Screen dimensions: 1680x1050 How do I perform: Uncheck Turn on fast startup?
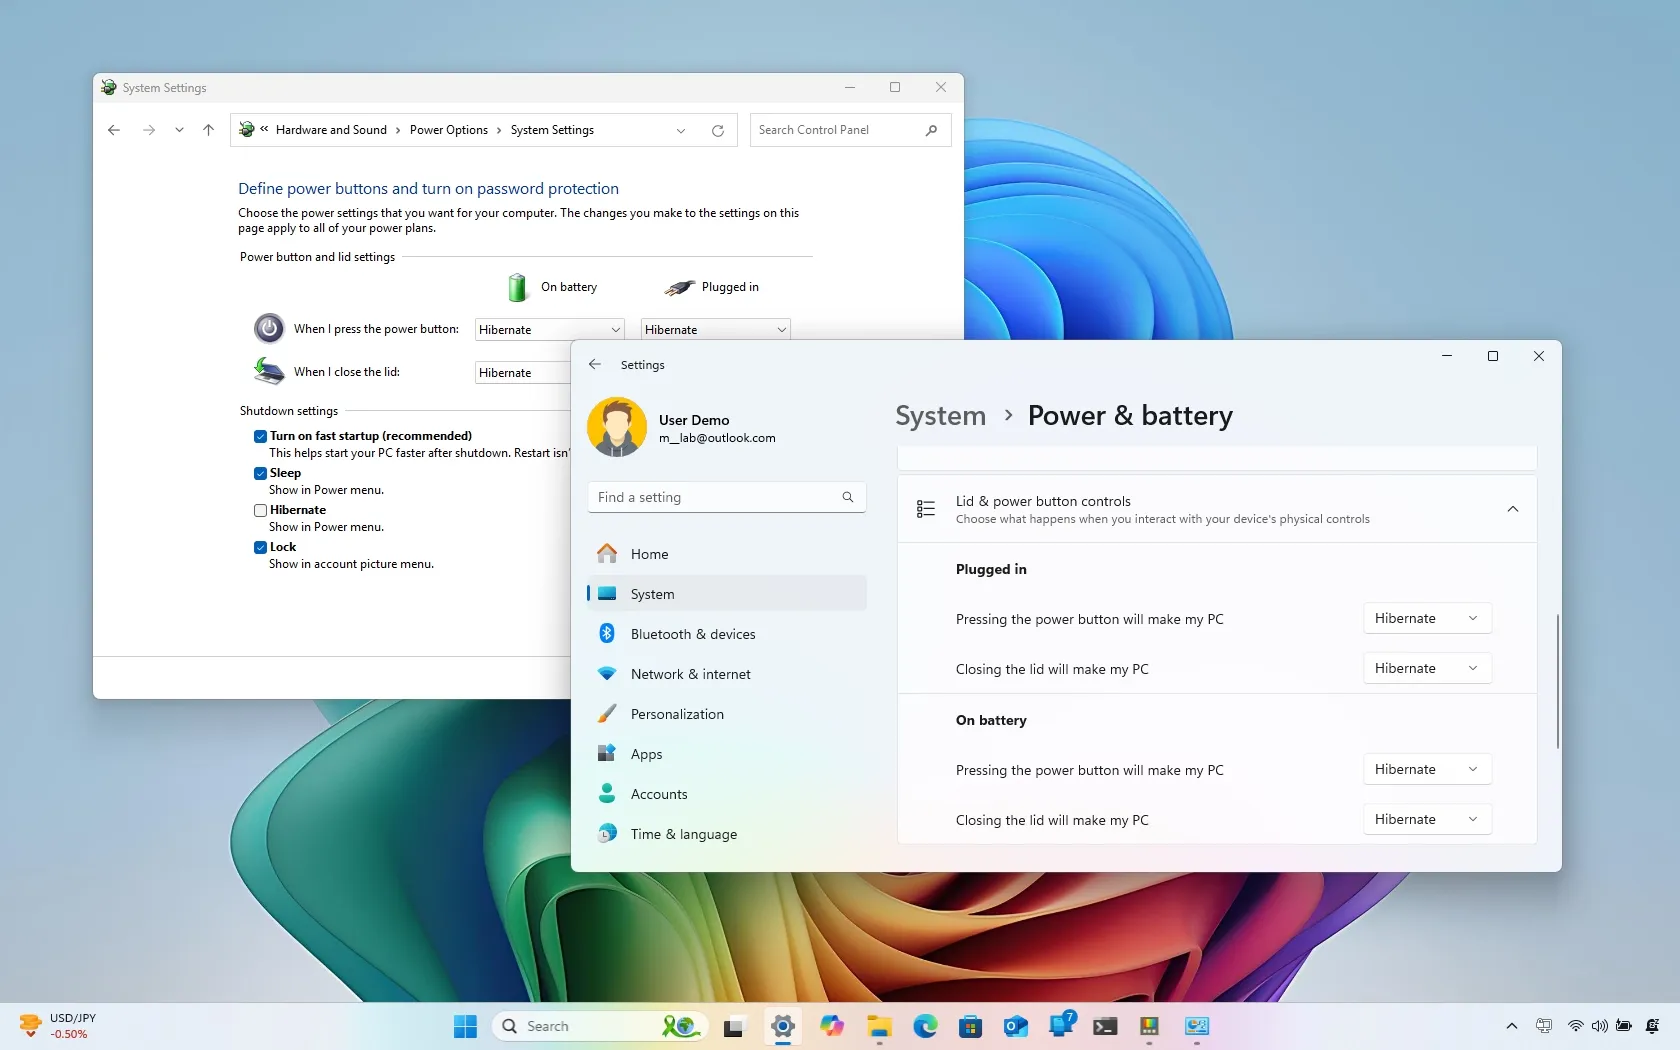(260, 435)
